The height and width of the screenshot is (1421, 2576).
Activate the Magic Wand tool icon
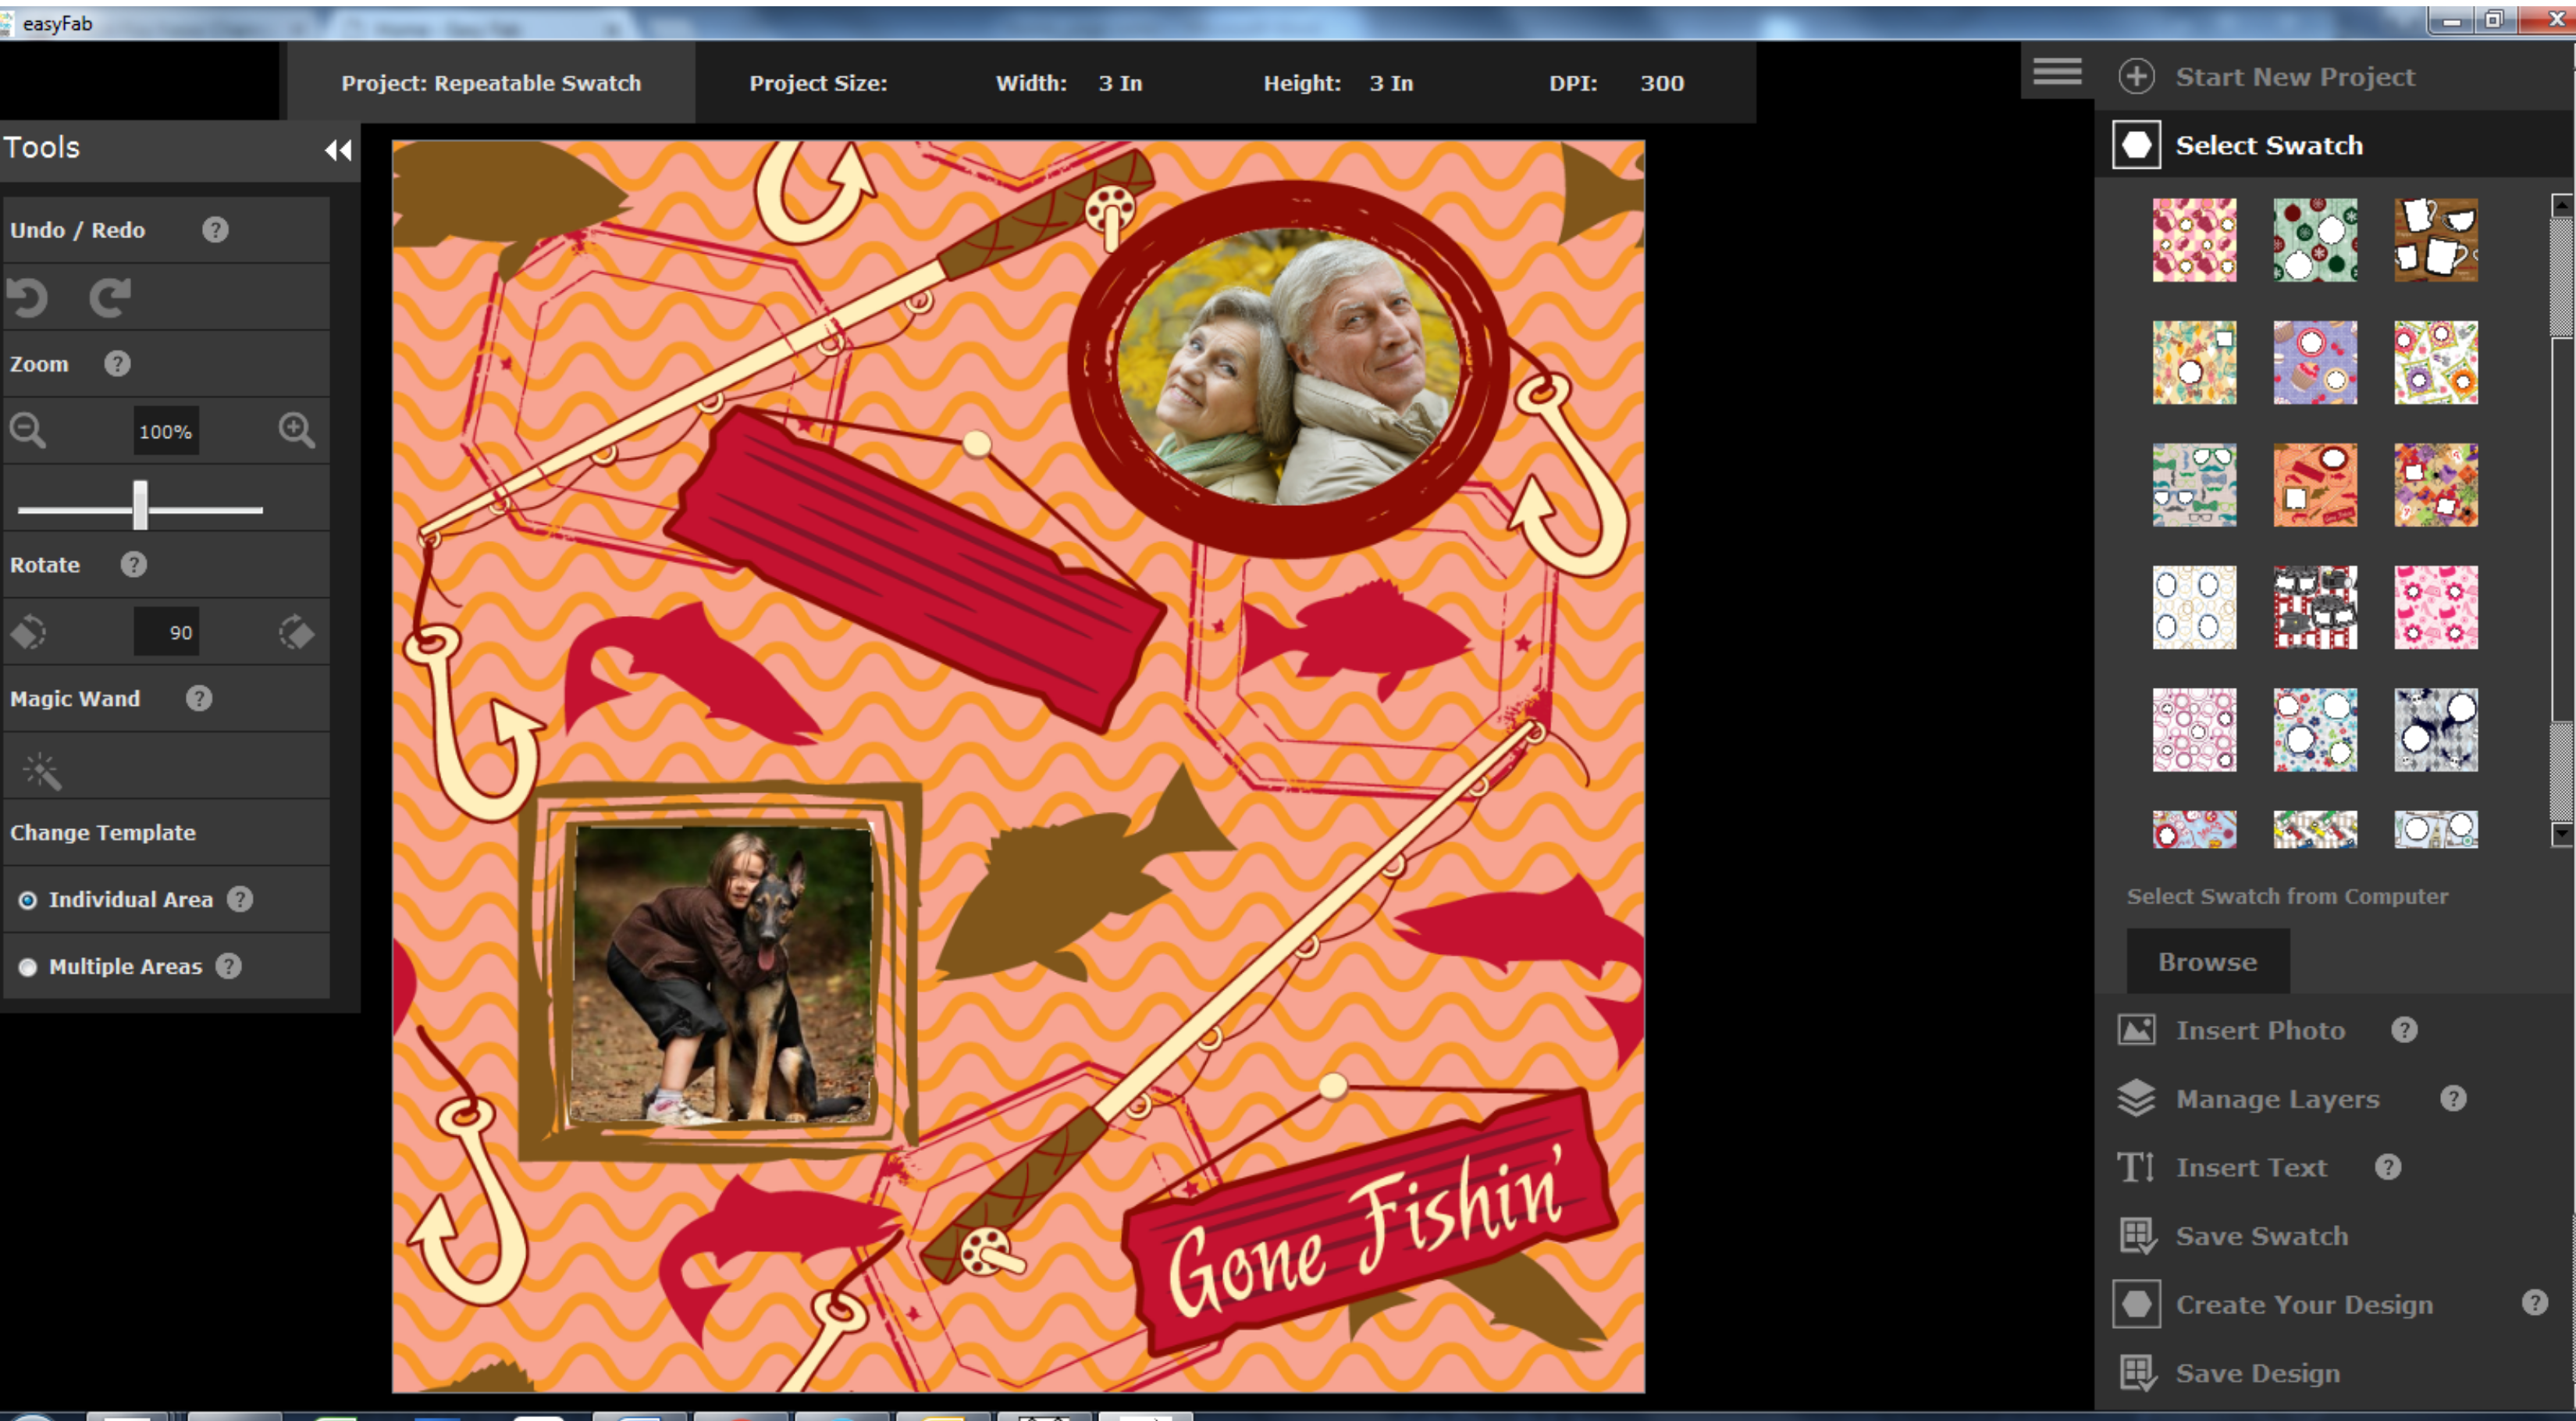pyautogui.click(x=42, y=771)
